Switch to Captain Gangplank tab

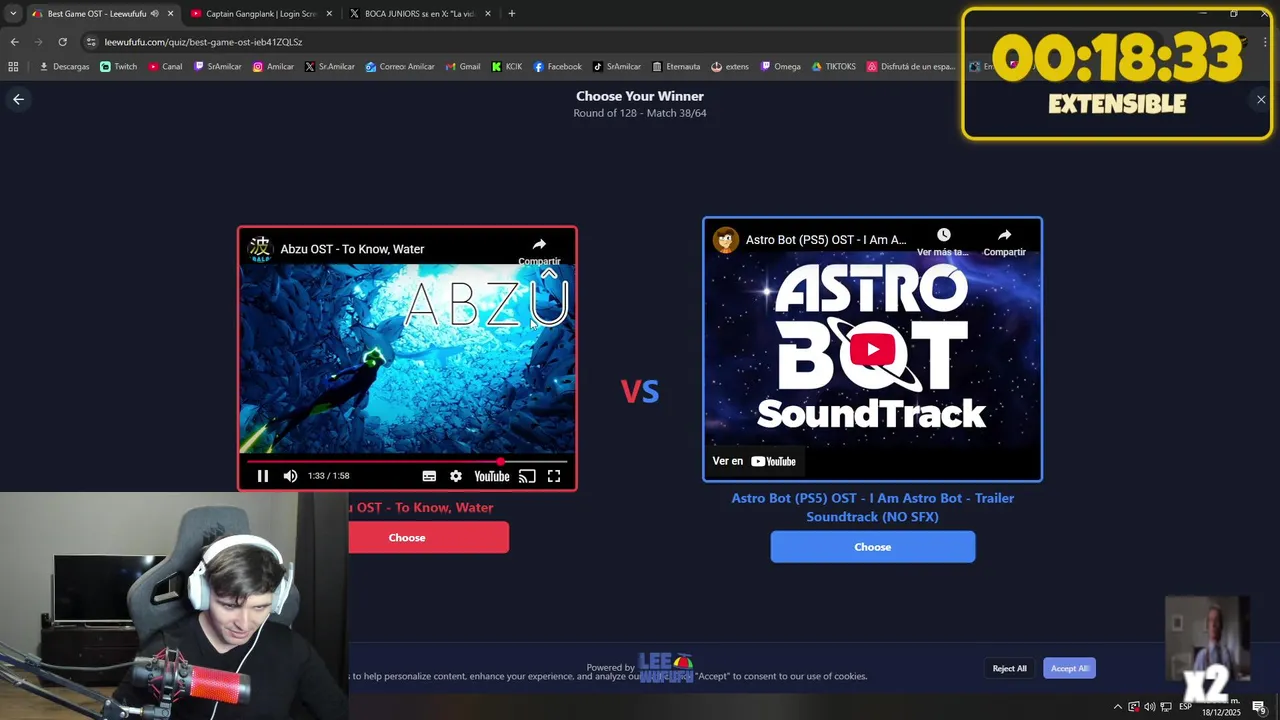coord(260,14)
